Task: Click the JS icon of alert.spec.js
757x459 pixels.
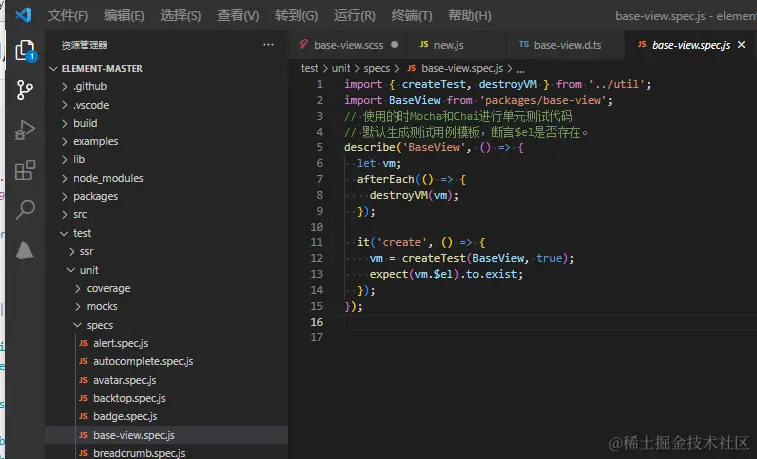Action: [84, 343]
